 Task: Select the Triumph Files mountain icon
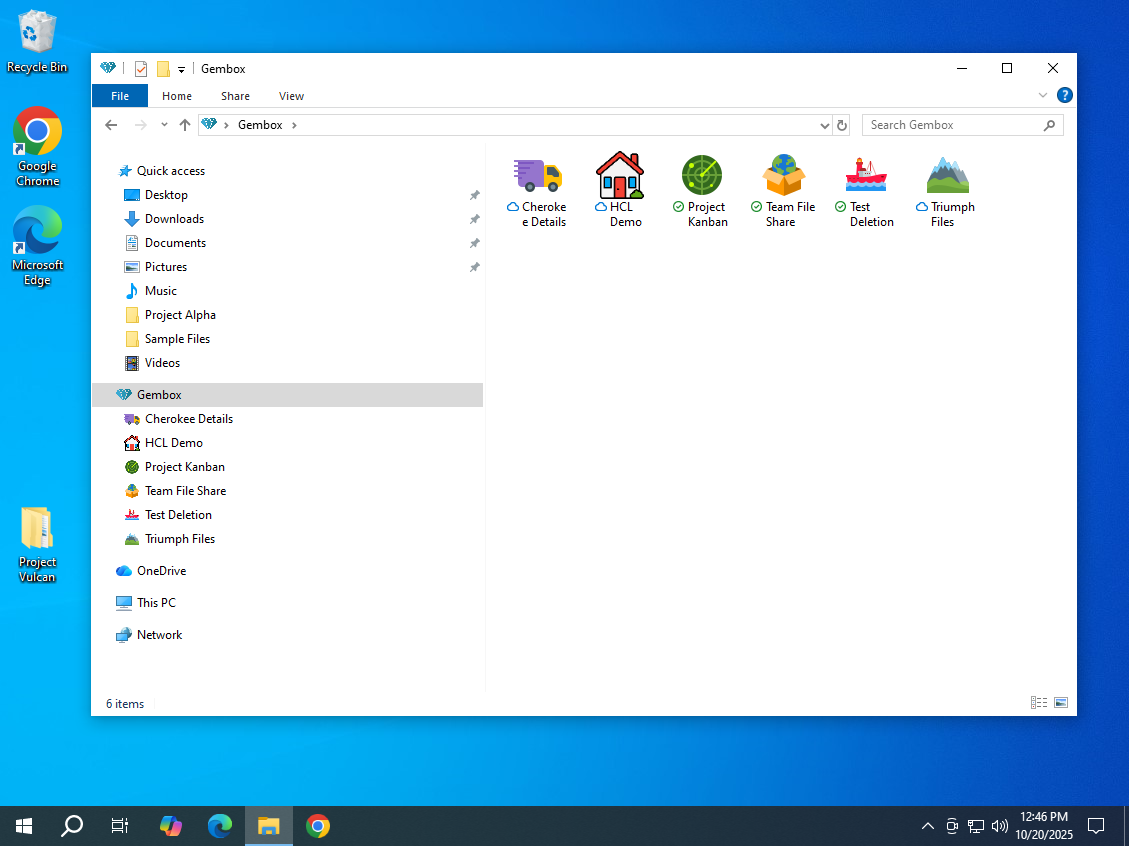[948, 176]
